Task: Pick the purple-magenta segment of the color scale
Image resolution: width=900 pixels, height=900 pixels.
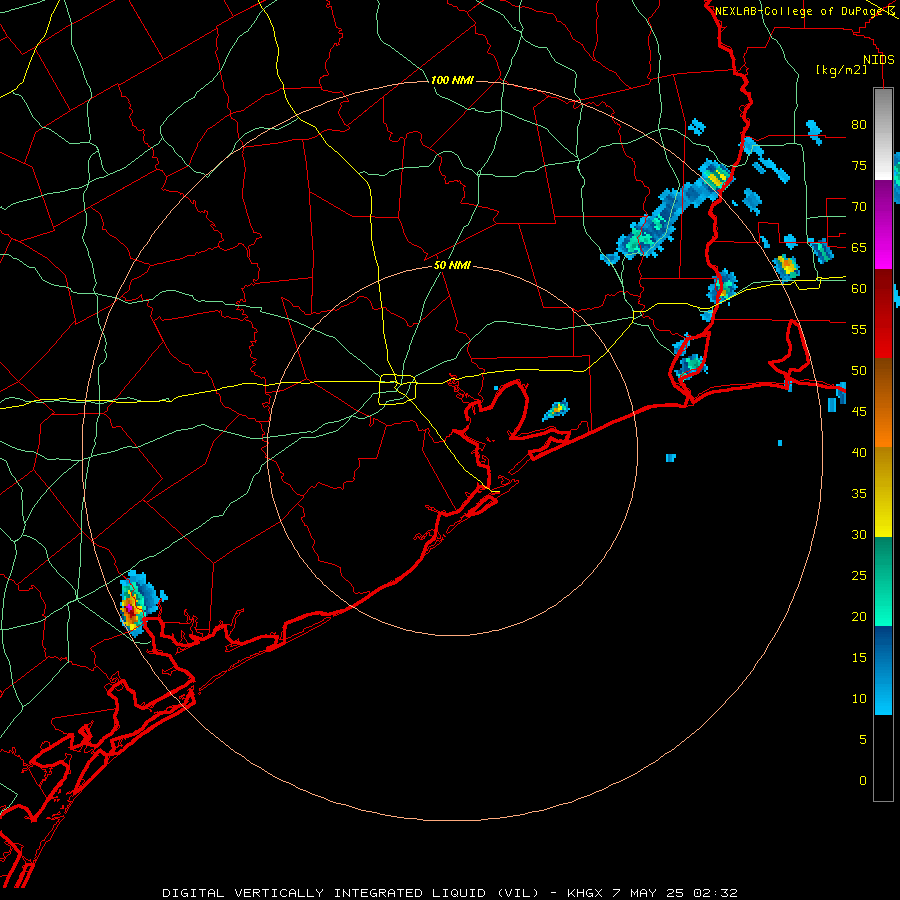Action: [883, 224]
